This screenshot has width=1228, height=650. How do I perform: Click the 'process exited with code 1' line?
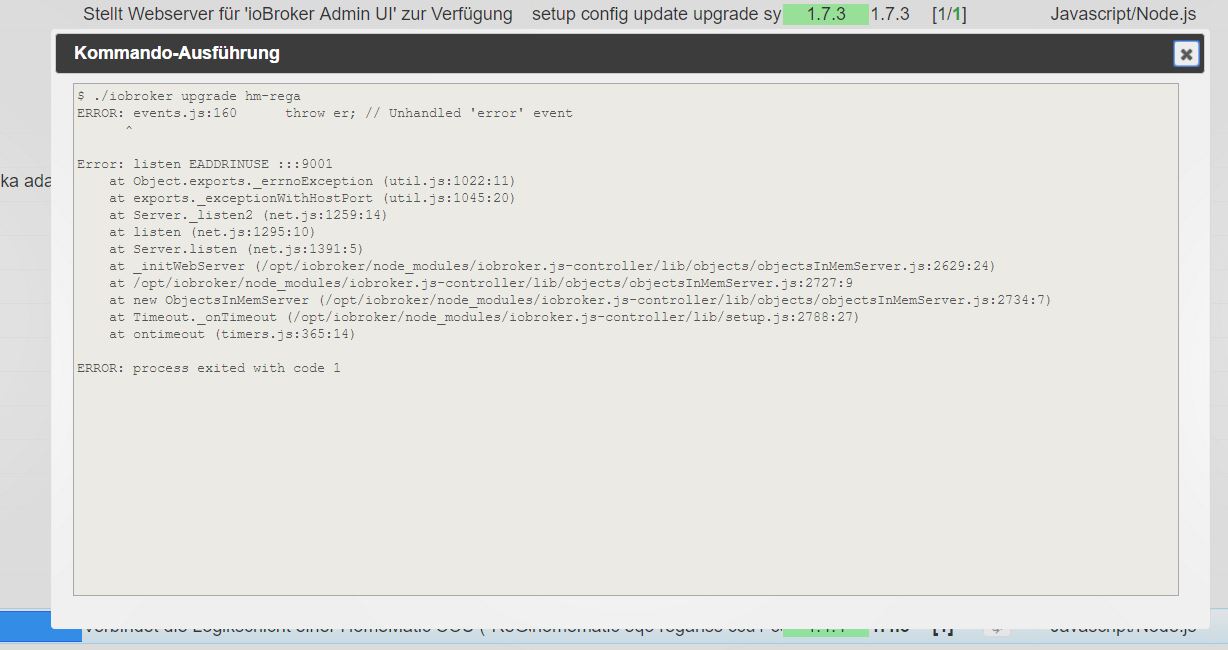click(208, 368)
